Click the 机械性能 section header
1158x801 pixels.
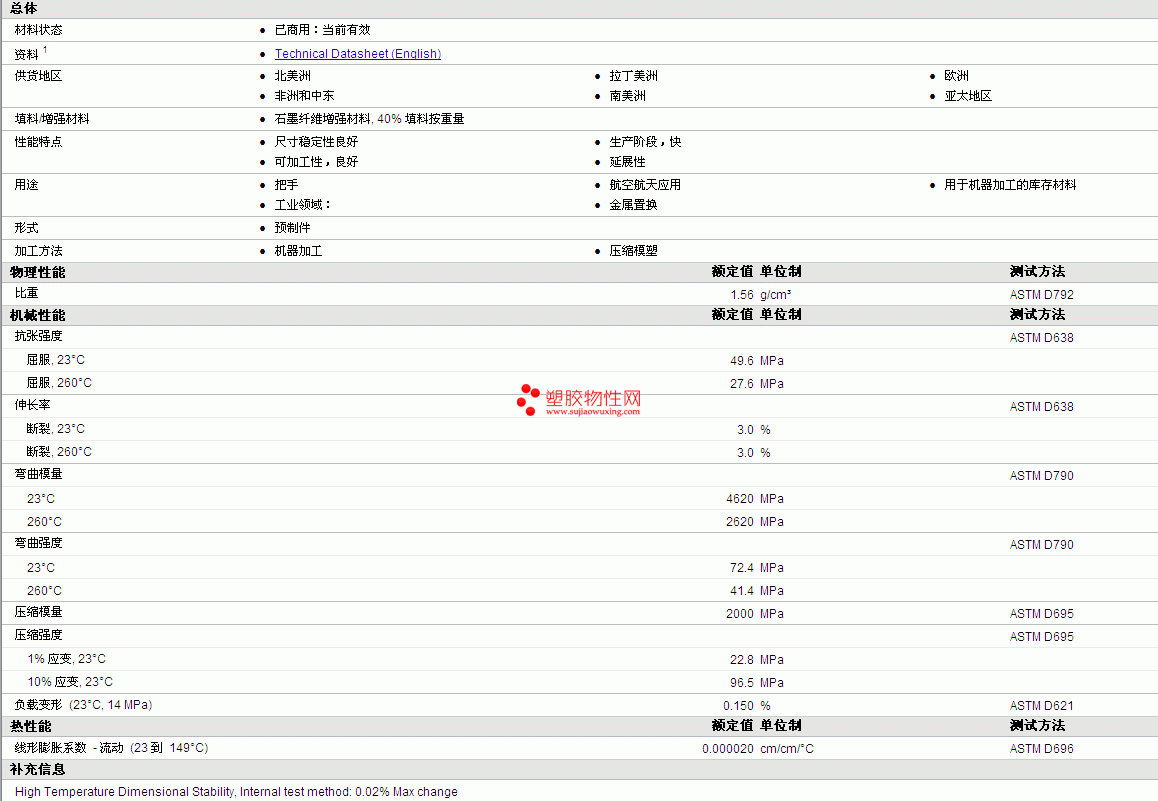point(38,315)
